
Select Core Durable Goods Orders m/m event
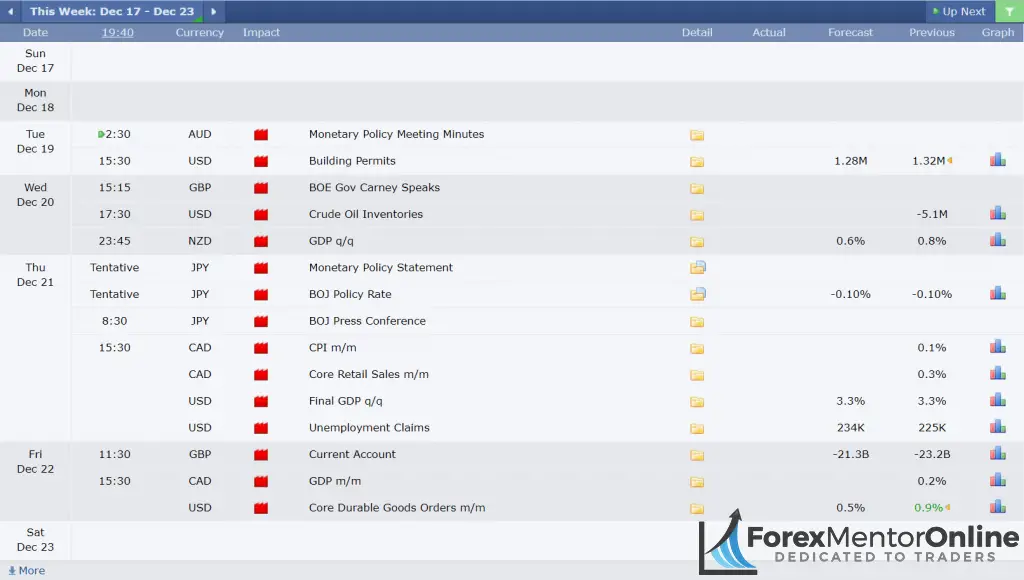pyautogui.click(x=397, y=508)
